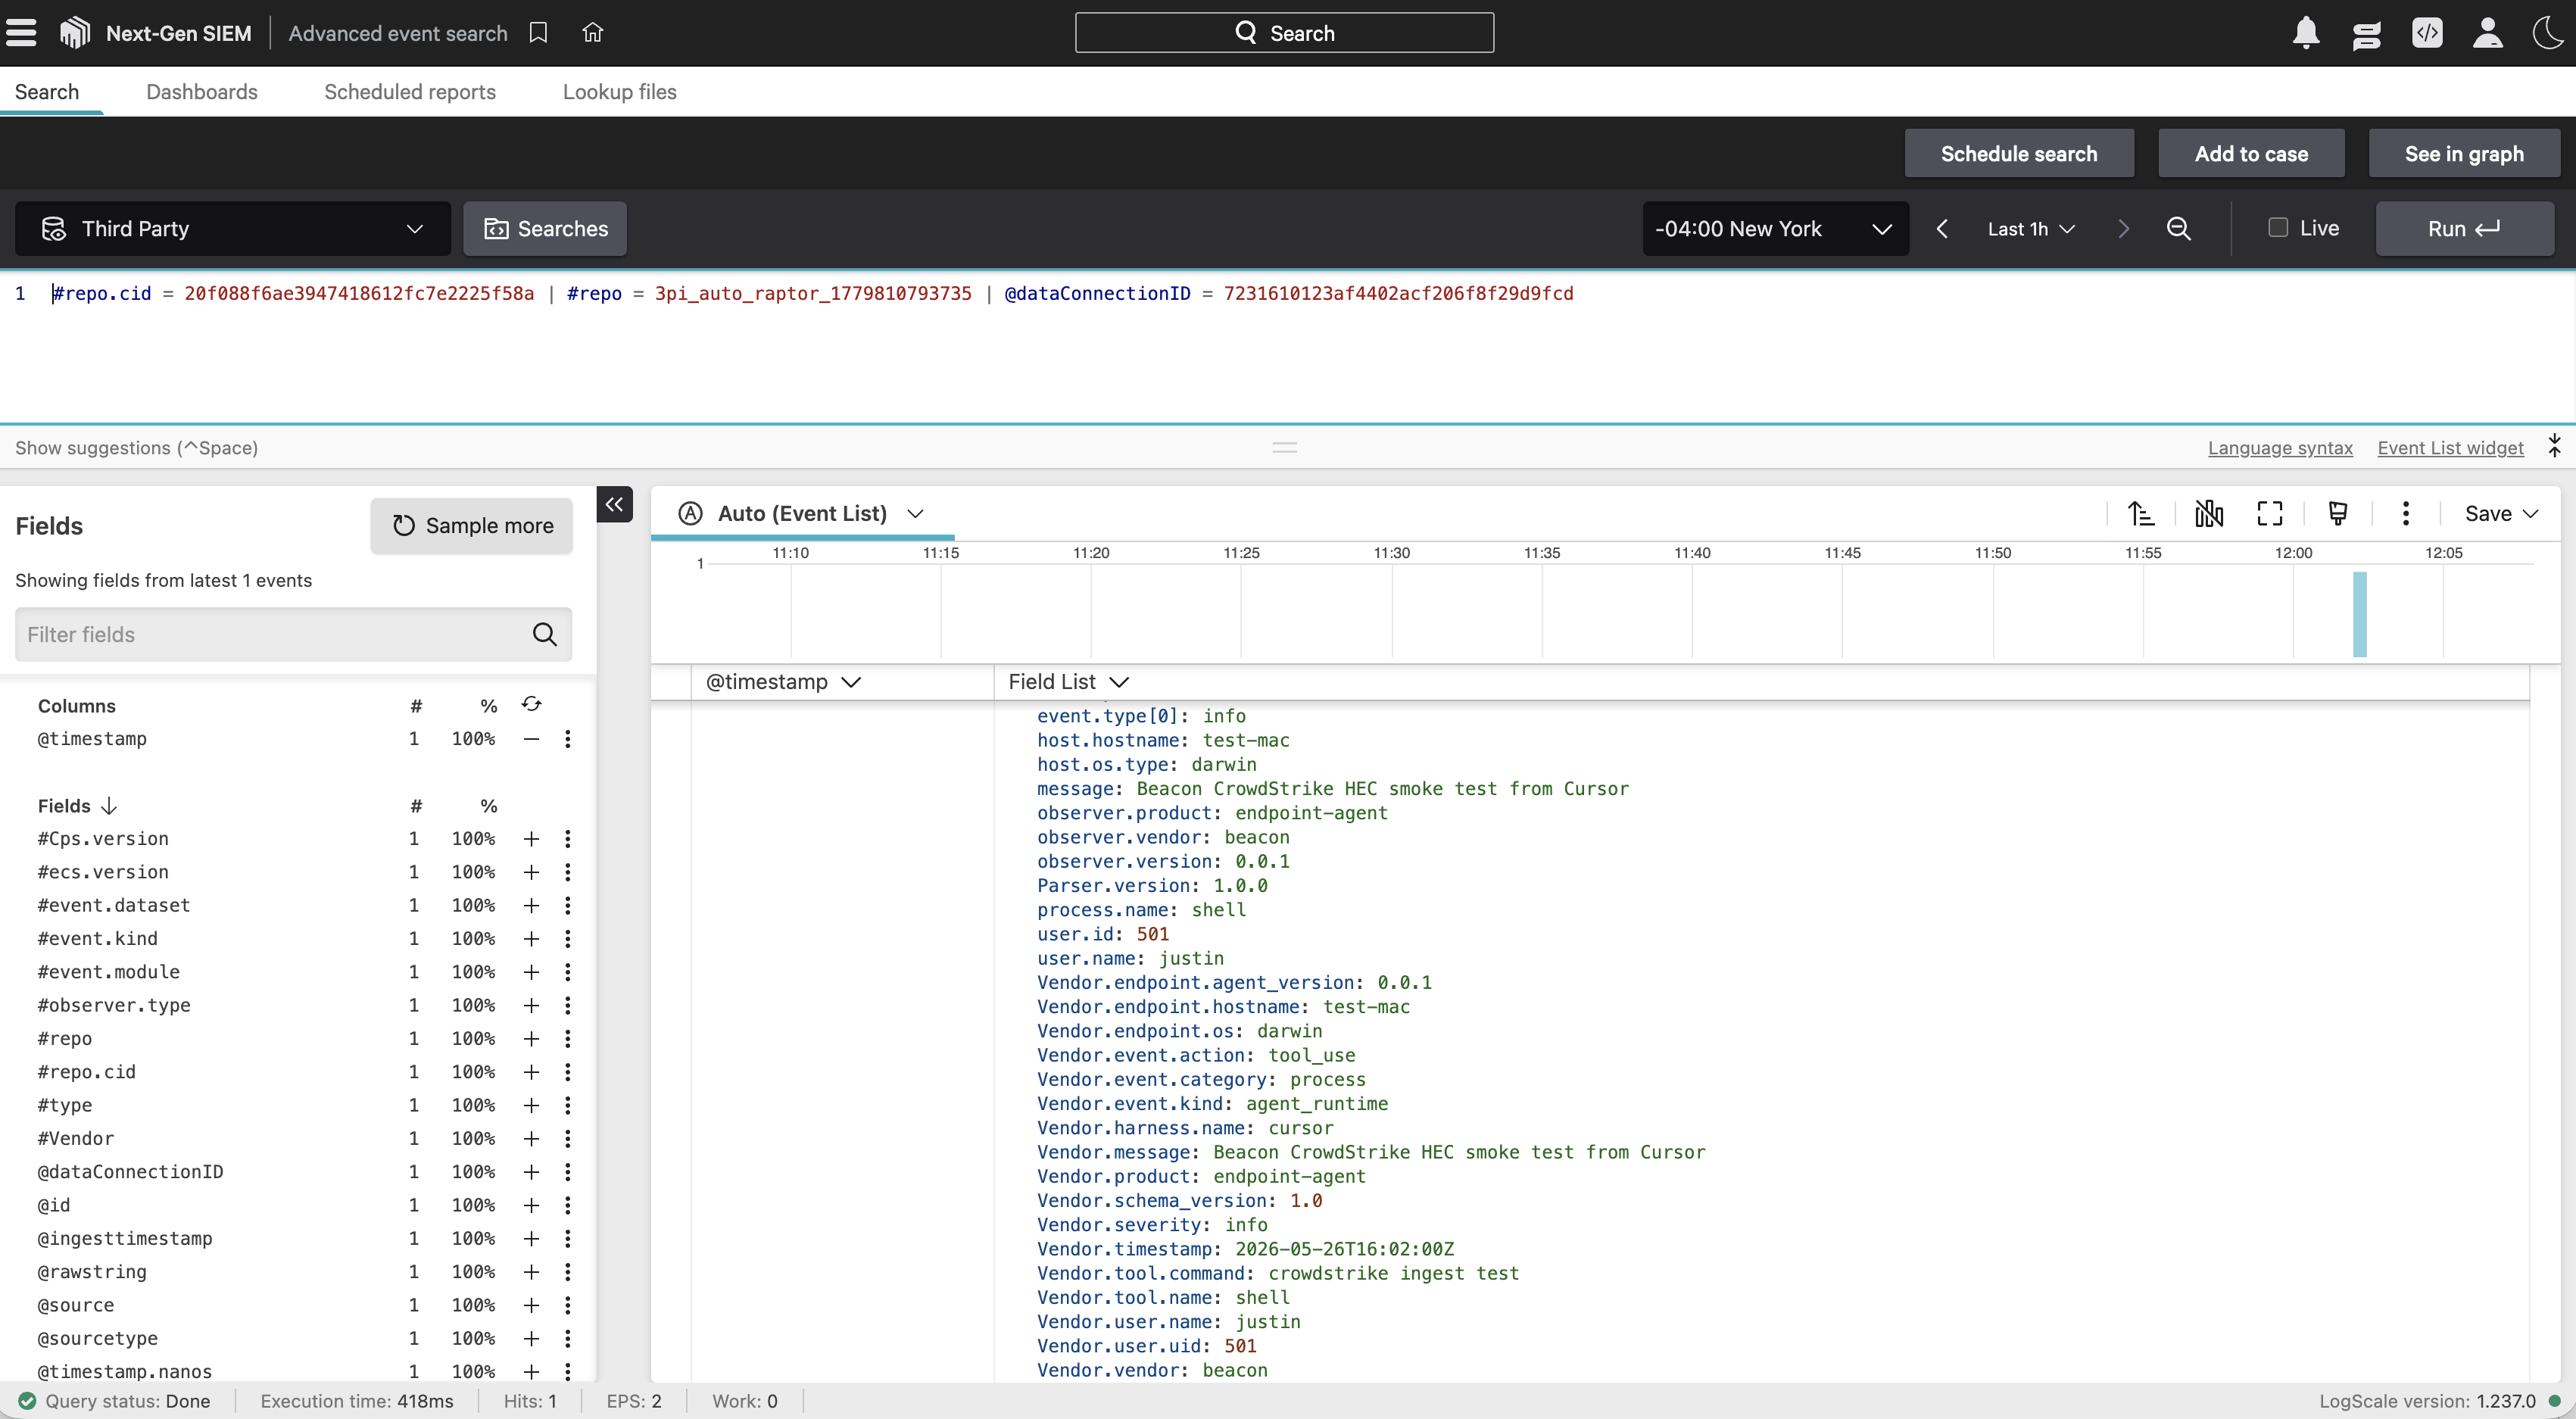Open the Language syntax link

[2280, 448]
